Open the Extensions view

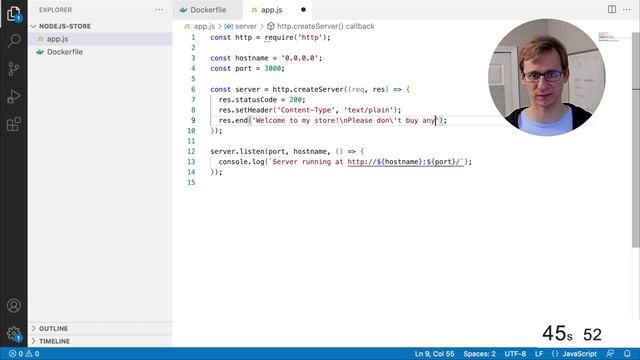(13, 124)
